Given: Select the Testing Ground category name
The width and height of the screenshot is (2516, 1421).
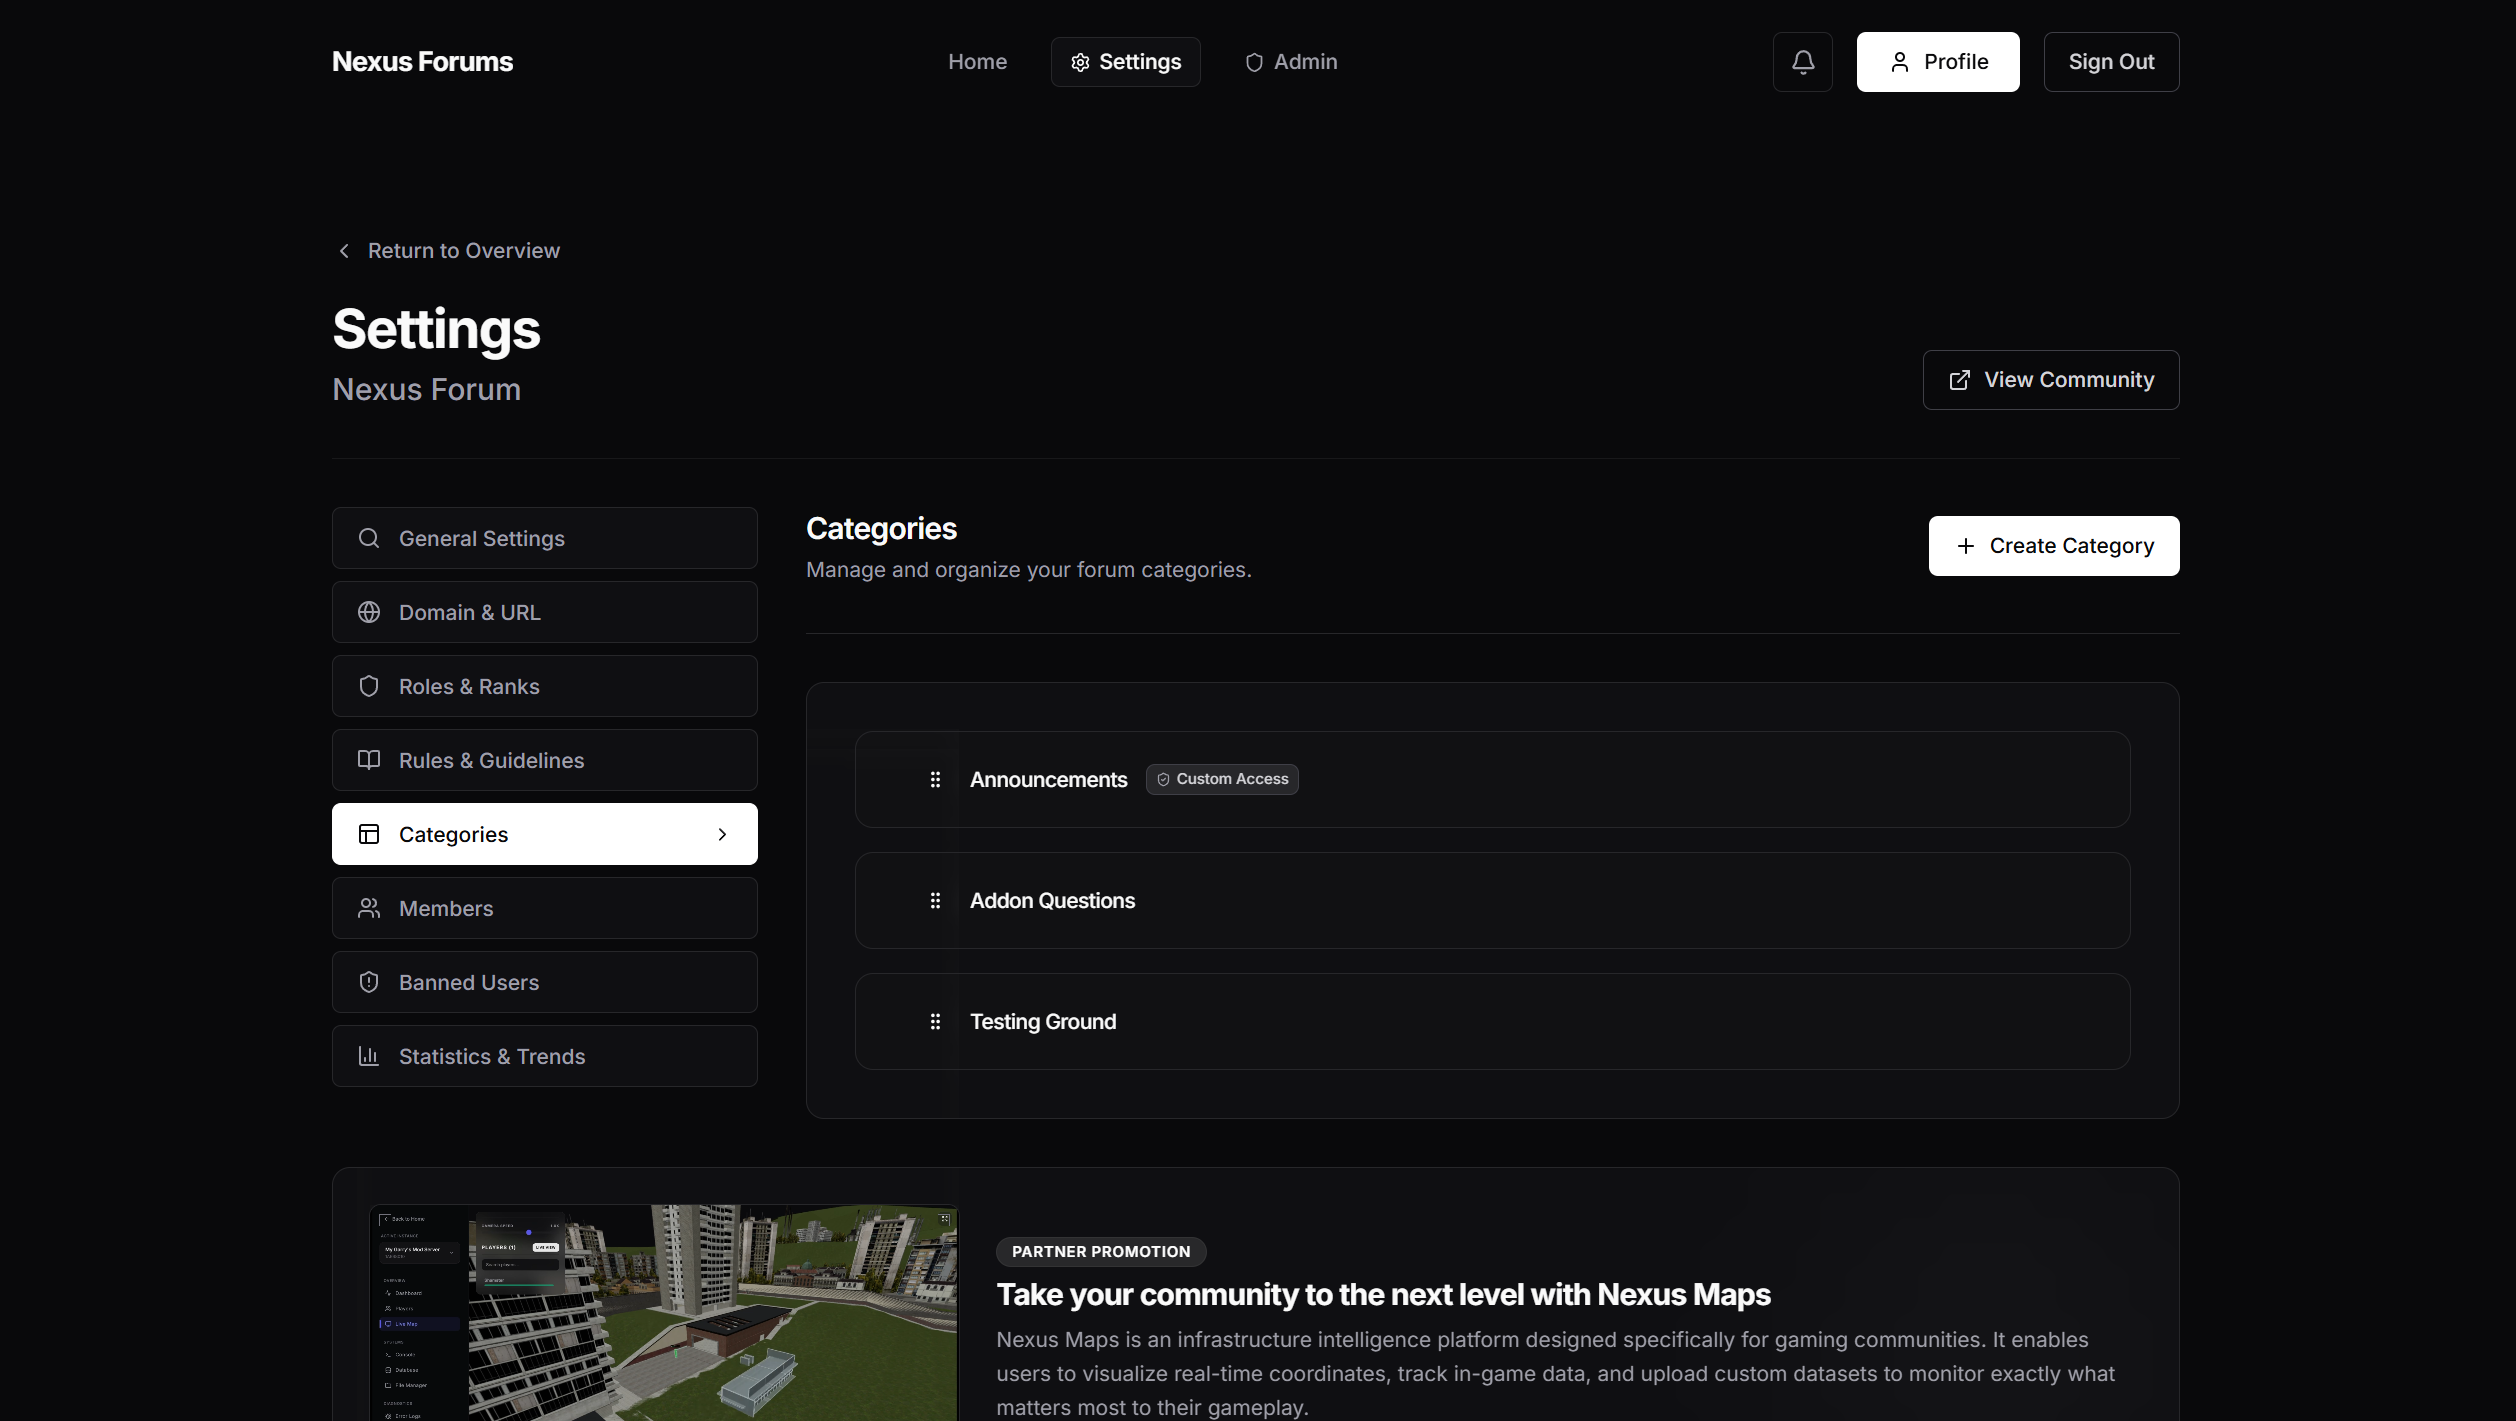Looking at the screenshot, I should [x=1043, y=1022].
